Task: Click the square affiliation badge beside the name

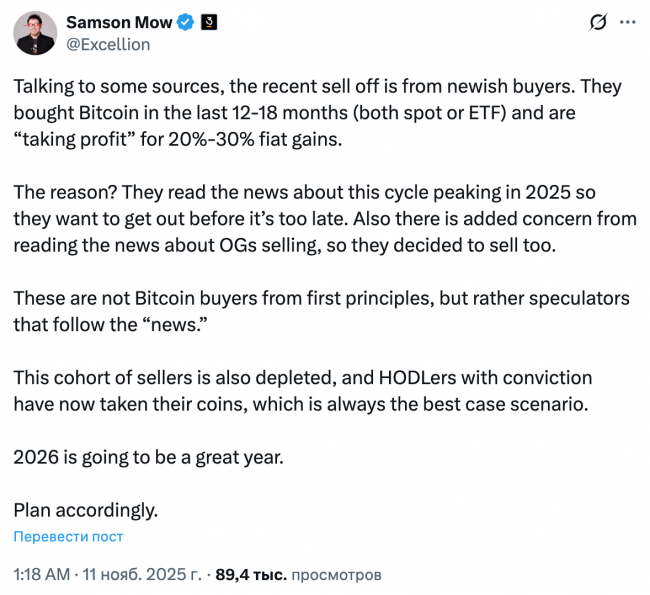Action: coord(210,22)
